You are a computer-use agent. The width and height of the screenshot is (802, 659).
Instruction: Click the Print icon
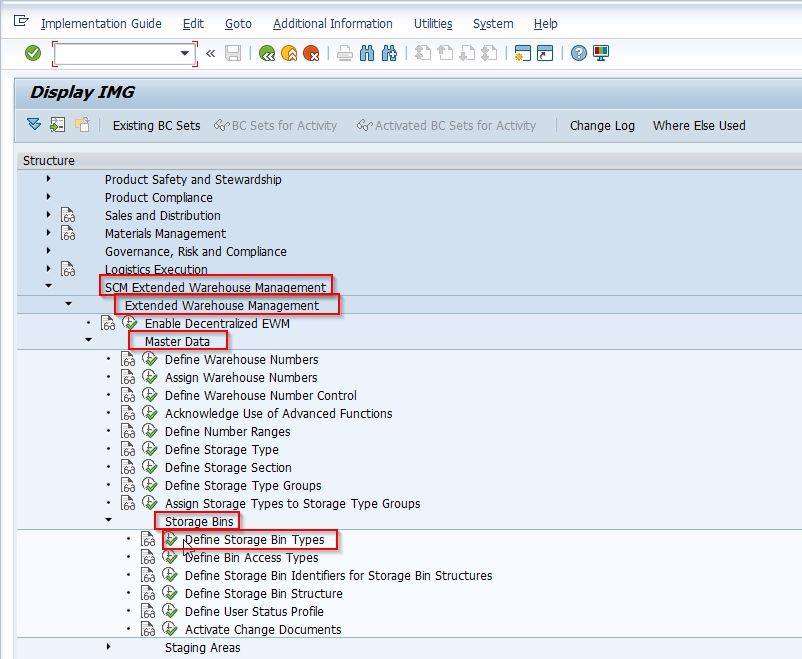click(x=345, y=53)
